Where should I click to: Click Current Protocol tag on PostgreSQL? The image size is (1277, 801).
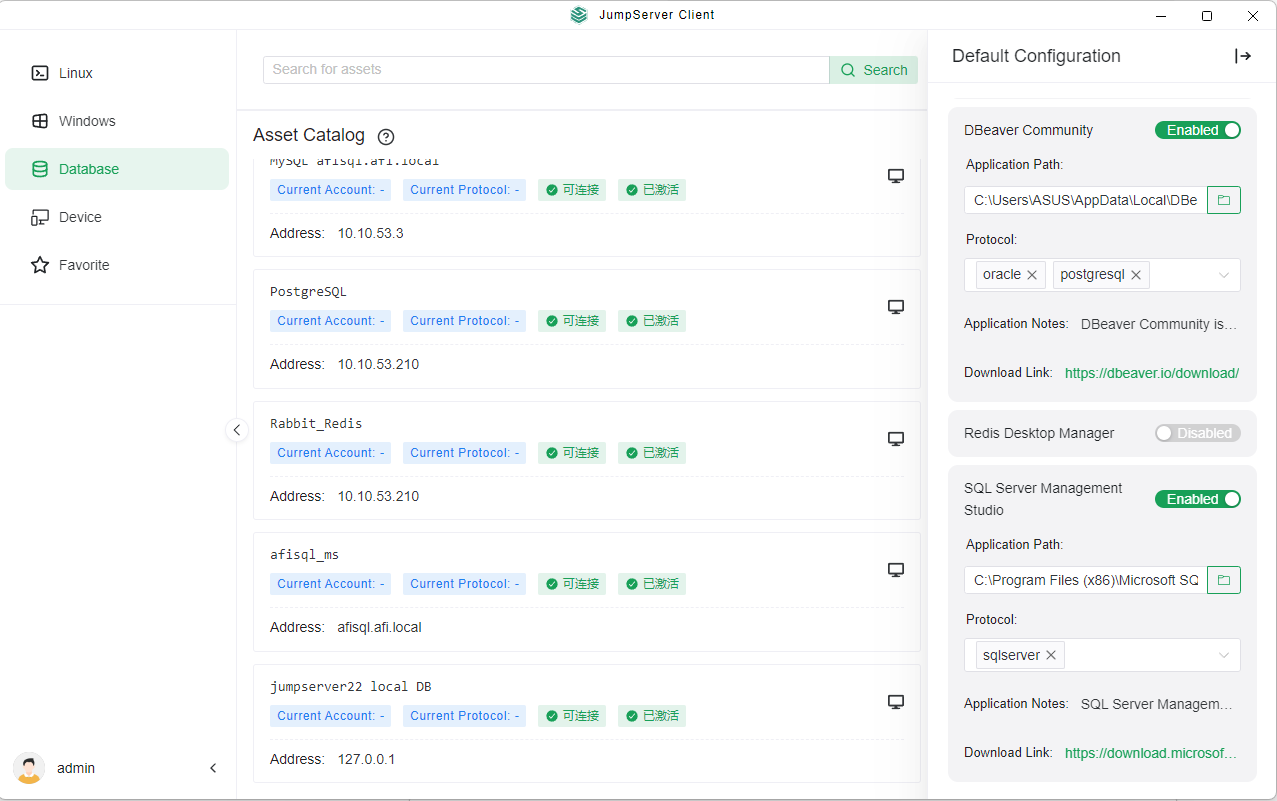click(465, 321)
